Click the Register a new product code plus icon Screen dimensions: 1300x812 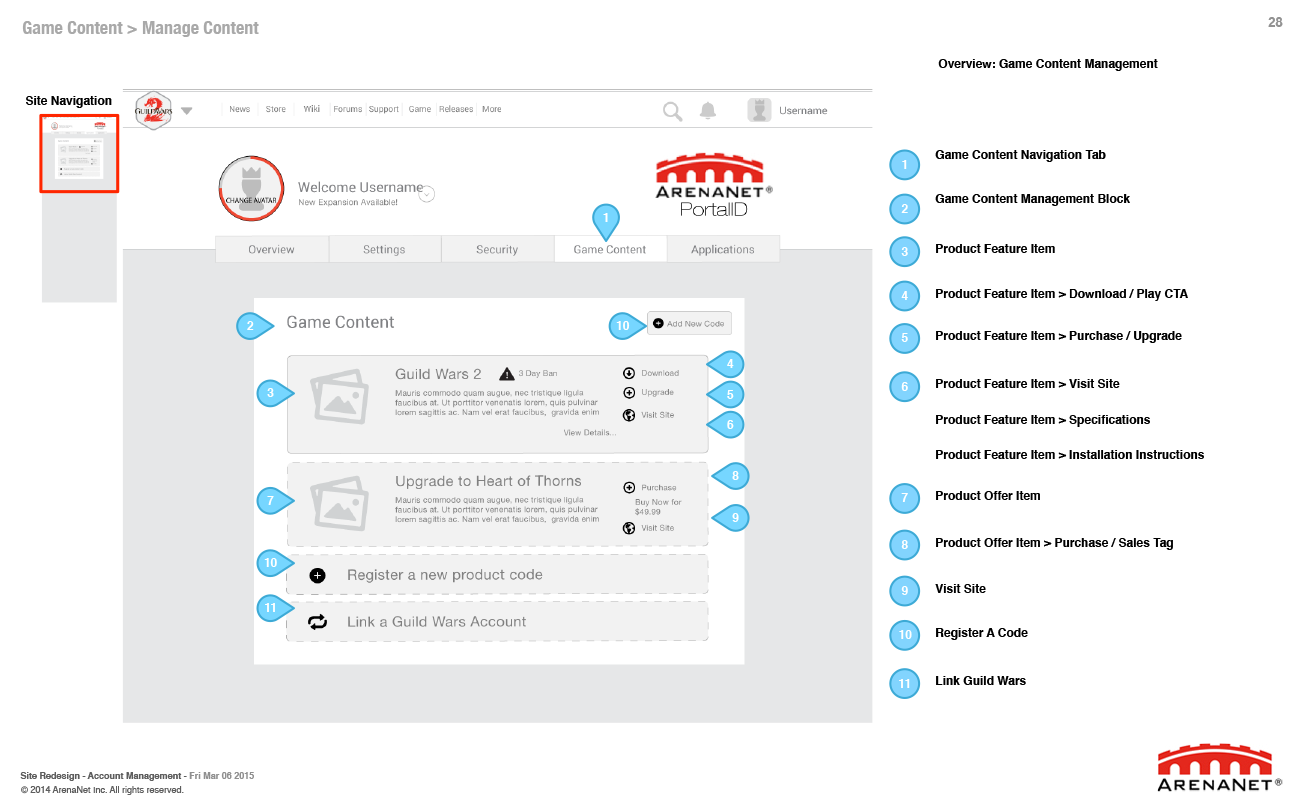click(x=318, y=575)
